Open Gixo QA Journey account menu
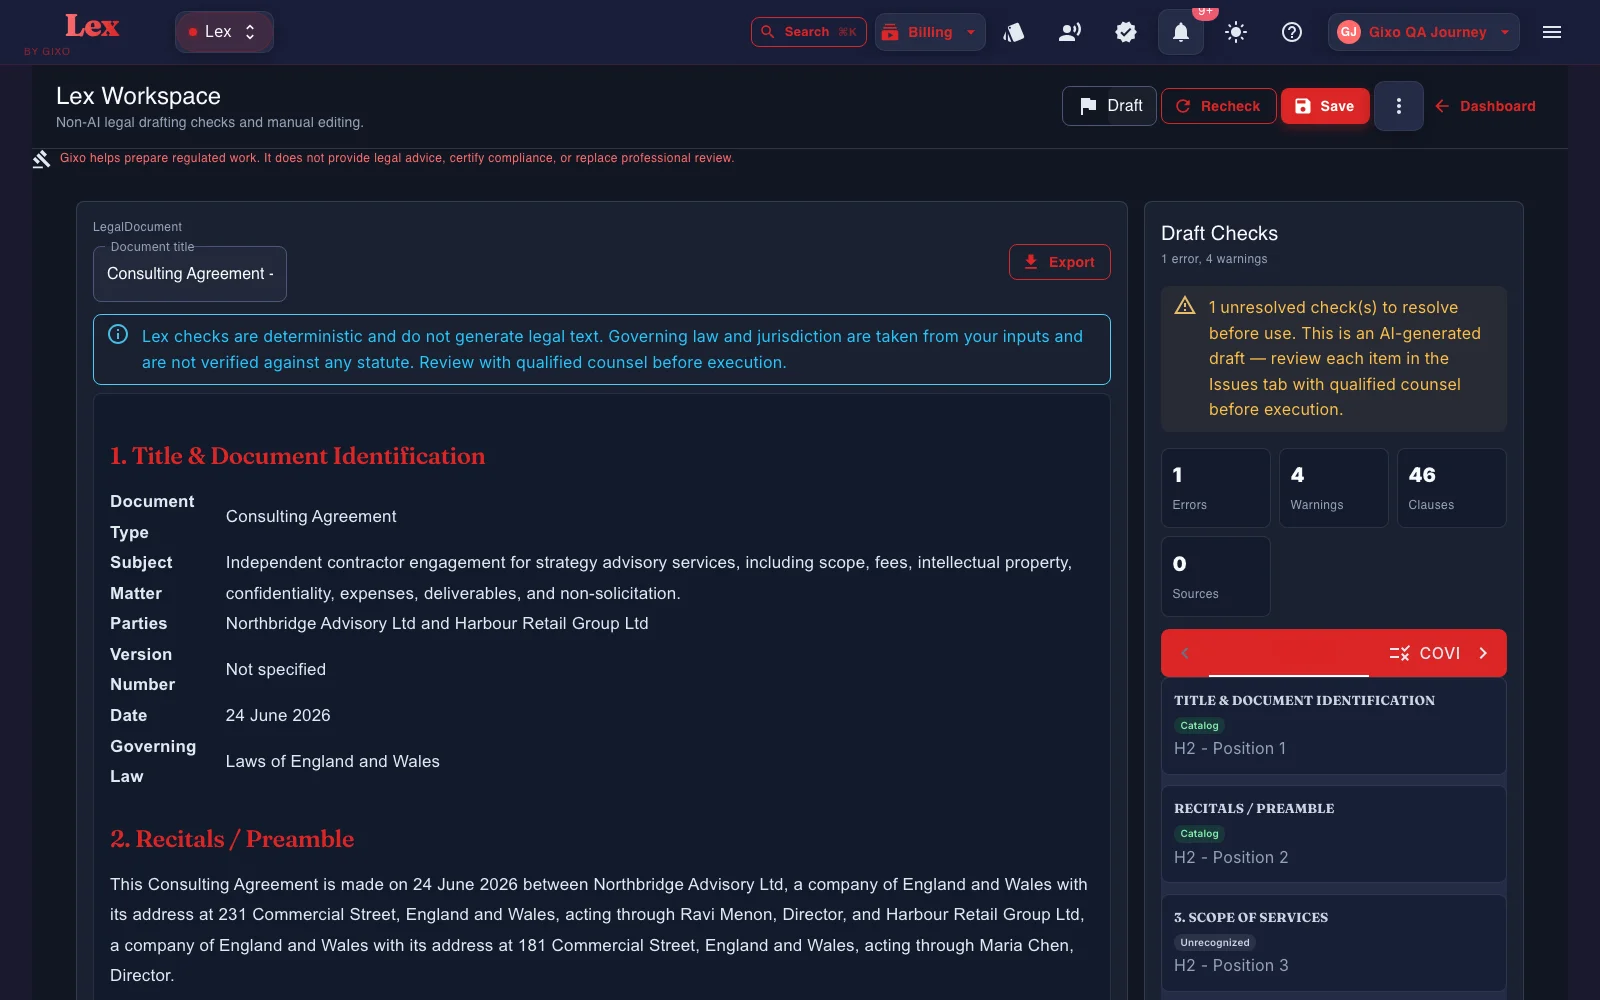 [x=1424, y=32]
